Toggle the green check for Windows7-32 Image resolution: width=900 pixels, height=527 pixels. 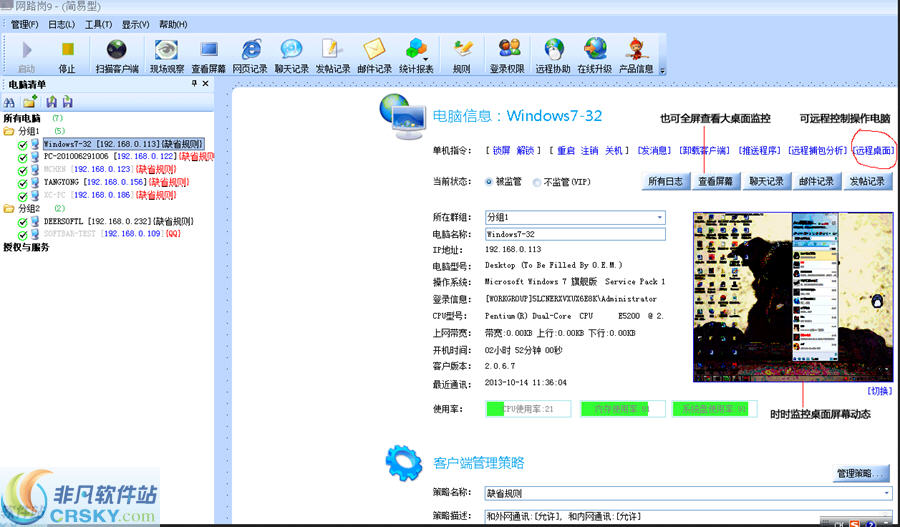click(22, 145)
